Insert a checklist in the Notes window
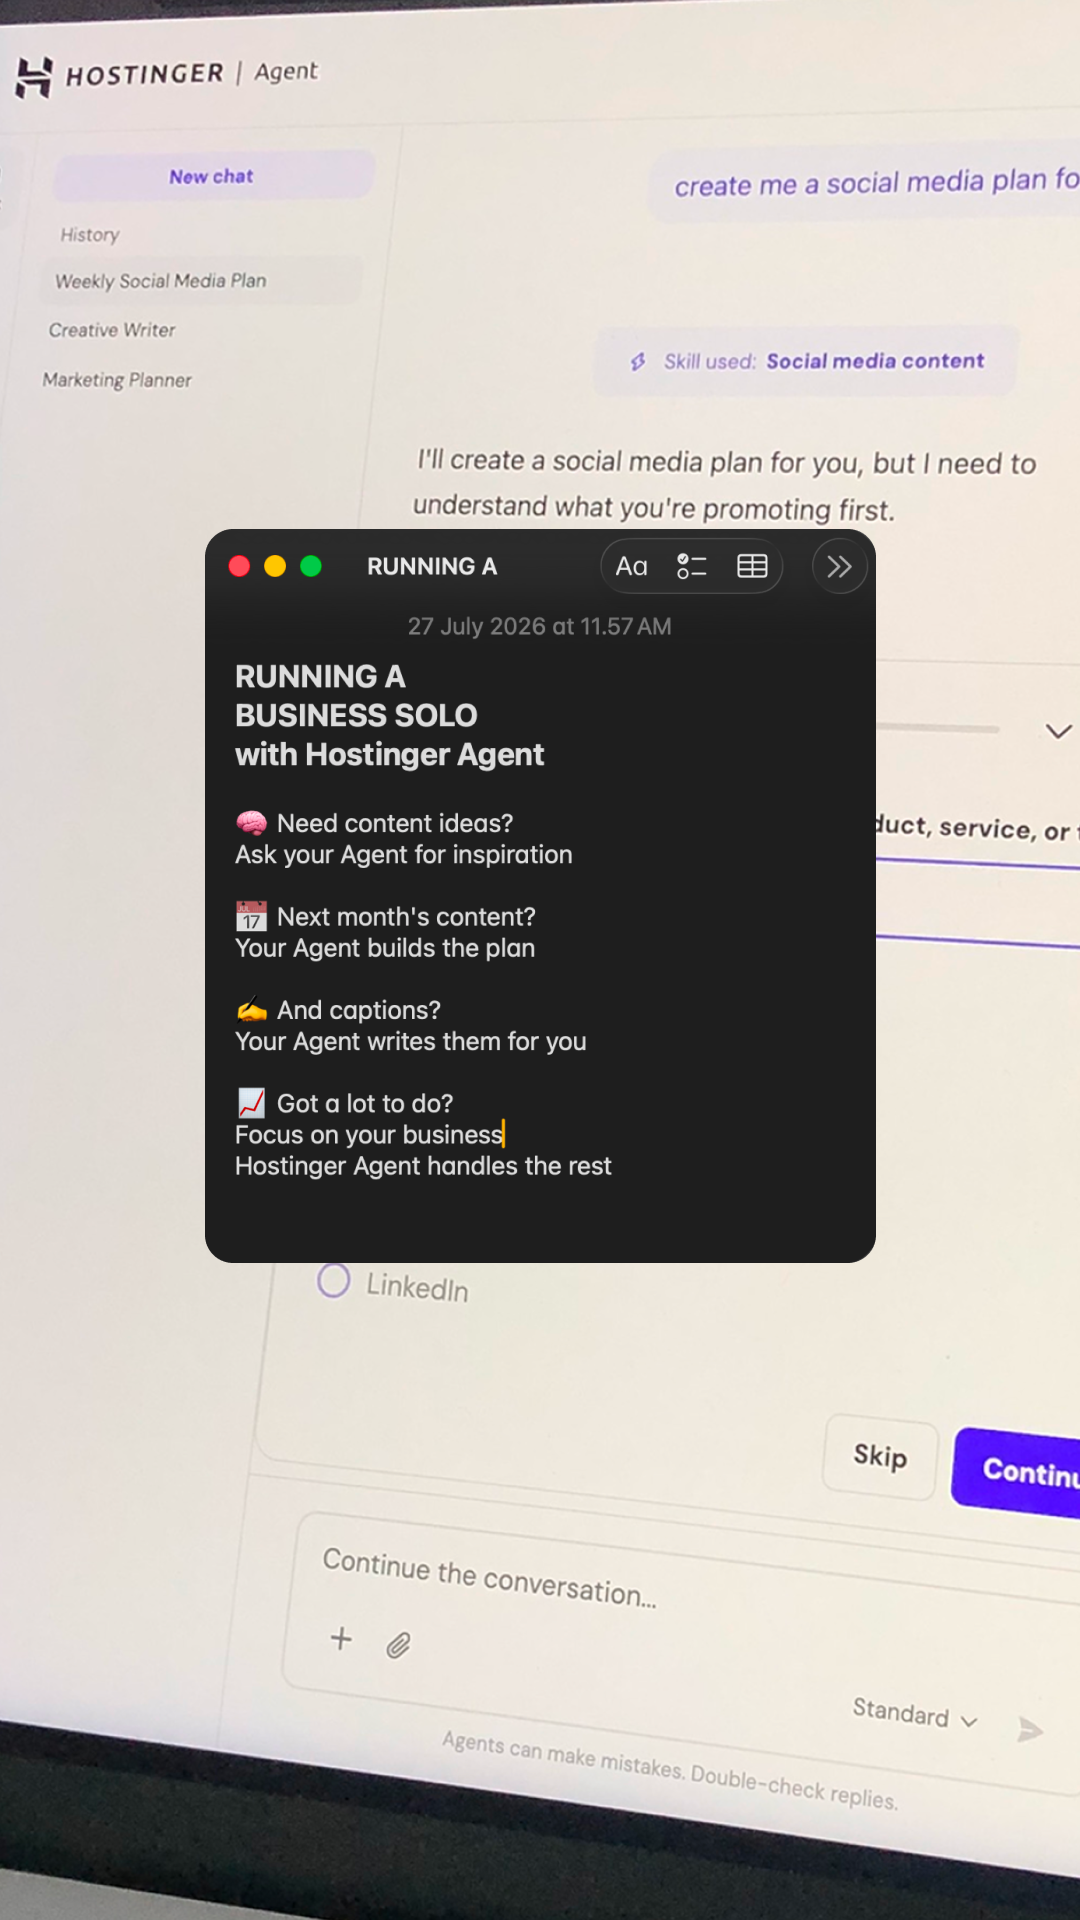Image resolution: width=1080 pixels, height=1920 pixels. click(692, 566)
